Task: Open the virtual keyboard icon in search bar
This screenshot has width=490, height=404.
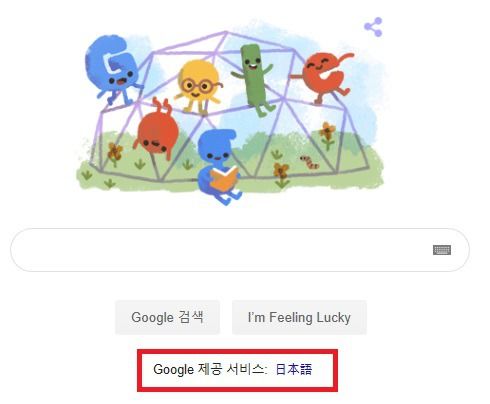Action: (442, 250)
